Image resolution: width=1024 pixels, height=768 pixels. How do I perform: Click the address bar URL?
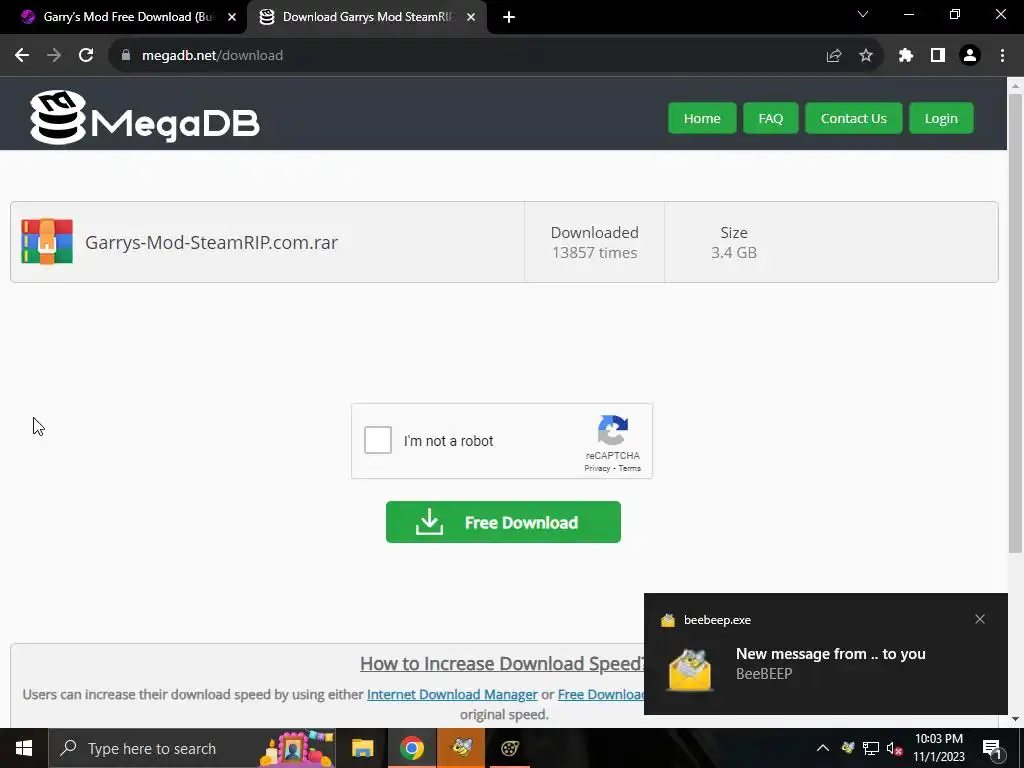[x=212, y=56]
